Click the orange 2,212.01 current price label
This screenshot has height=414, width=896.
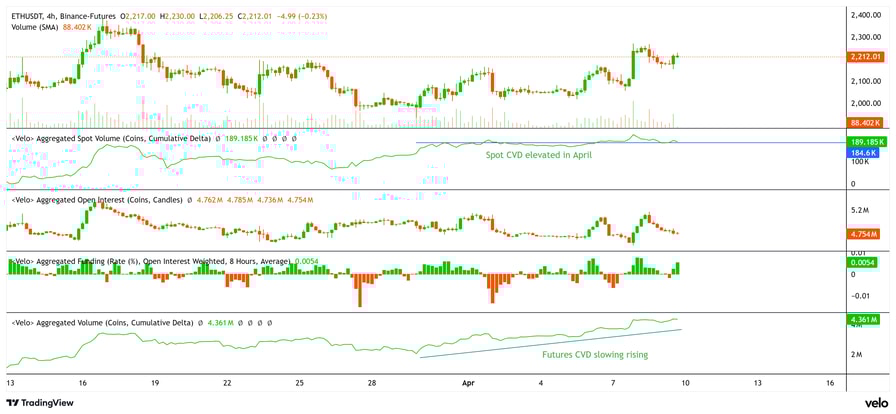[x=865, y=57]
